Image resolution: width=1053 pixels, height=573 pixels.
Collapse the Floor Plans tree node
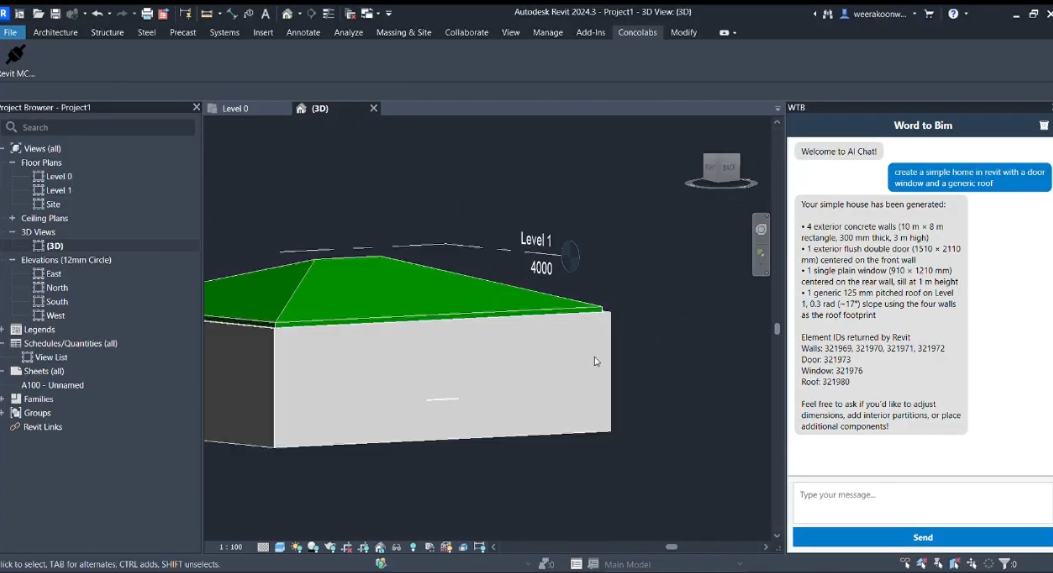click(x=12, y=163)
